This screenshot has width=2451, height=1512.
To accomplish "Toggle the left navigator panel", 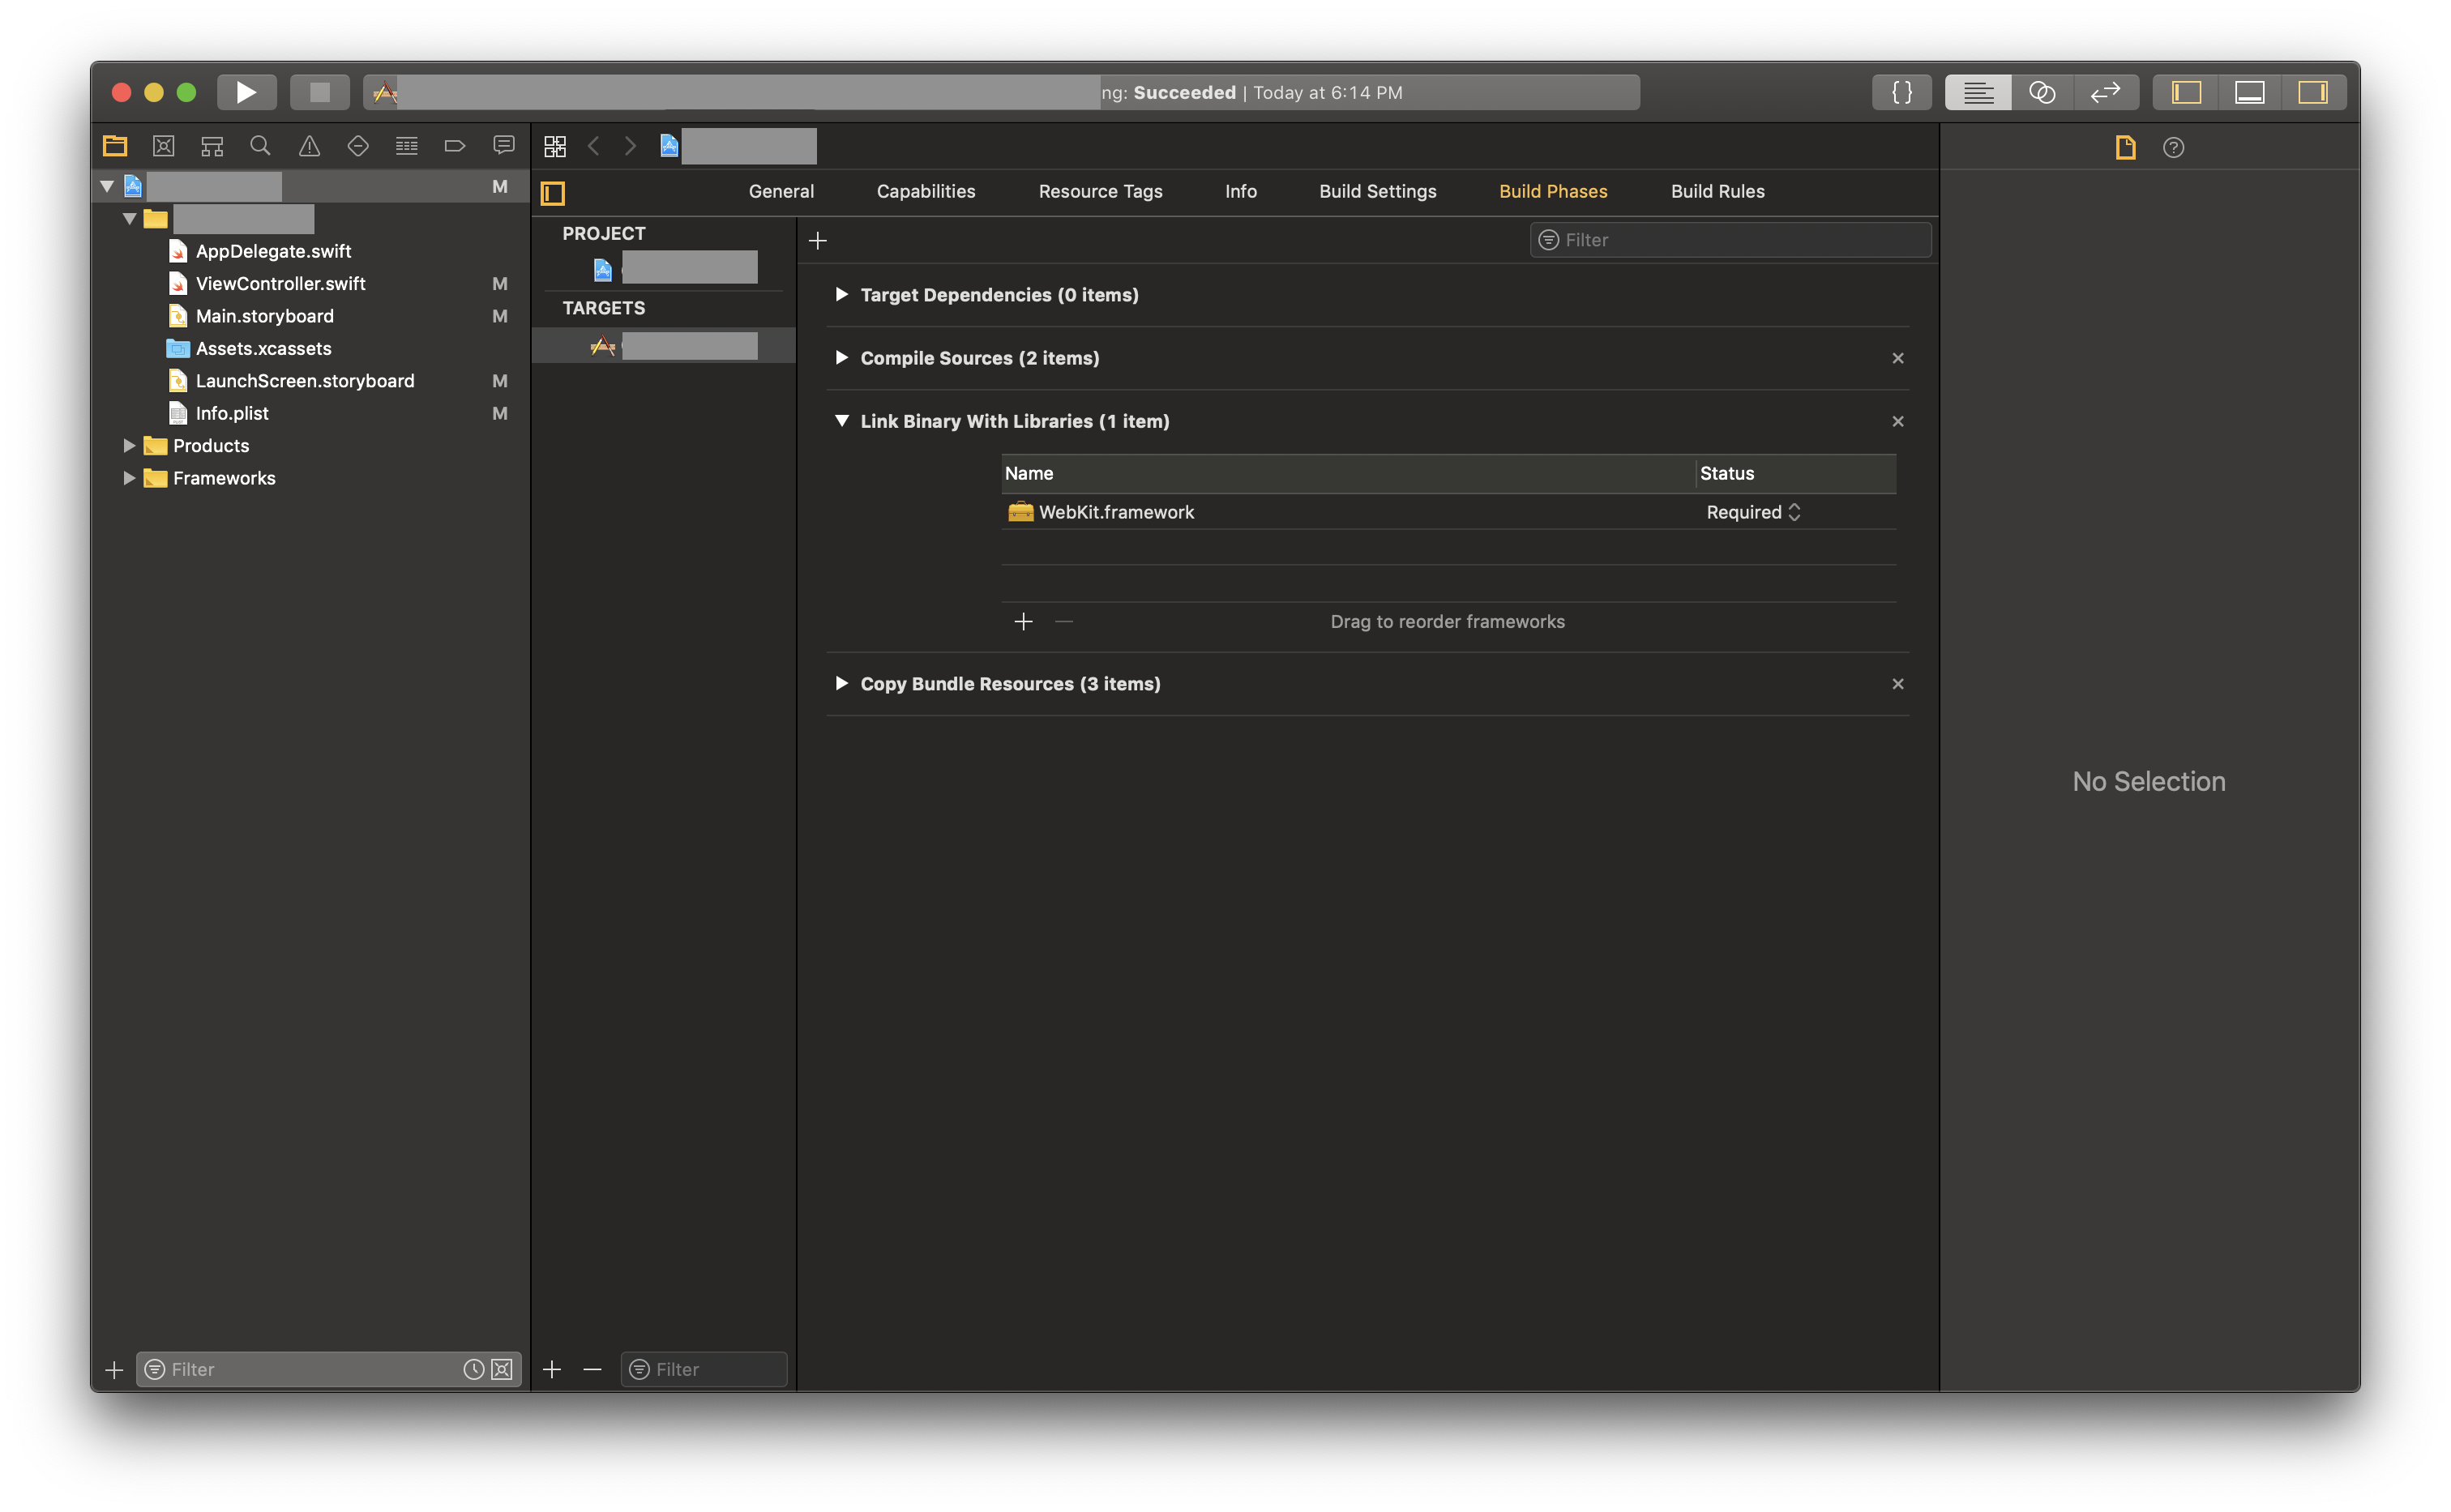I will pos(2186,92).
